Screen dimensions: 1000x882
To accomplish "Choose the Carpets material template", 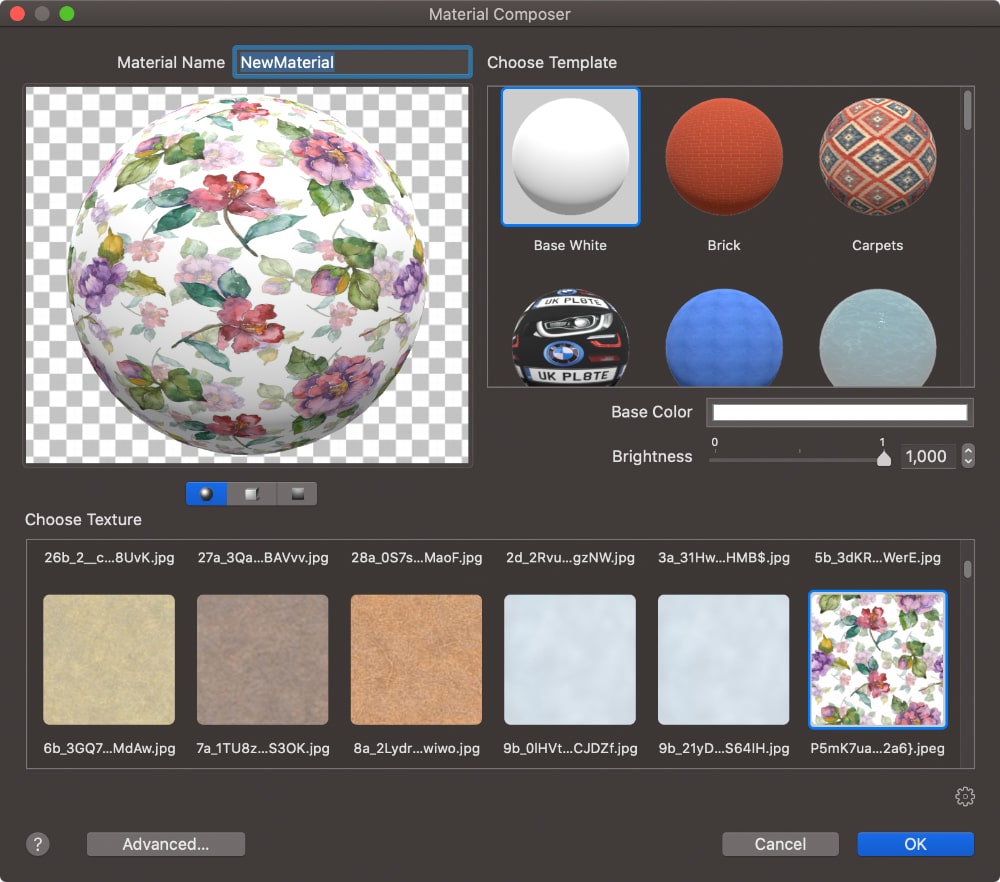I will 877,156.
